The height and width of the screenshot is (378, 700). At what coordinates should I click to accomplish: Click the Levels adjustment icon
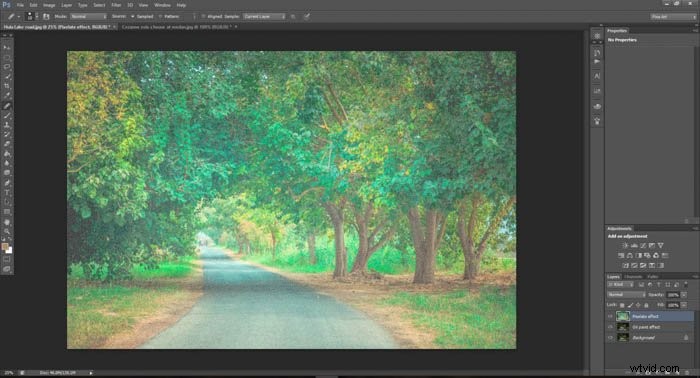tap(634, 245)
